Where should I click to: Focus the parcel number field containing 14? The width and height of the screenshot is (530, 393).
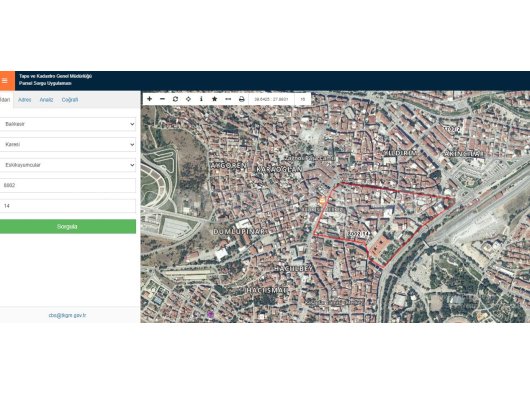(x=68, y=206)
